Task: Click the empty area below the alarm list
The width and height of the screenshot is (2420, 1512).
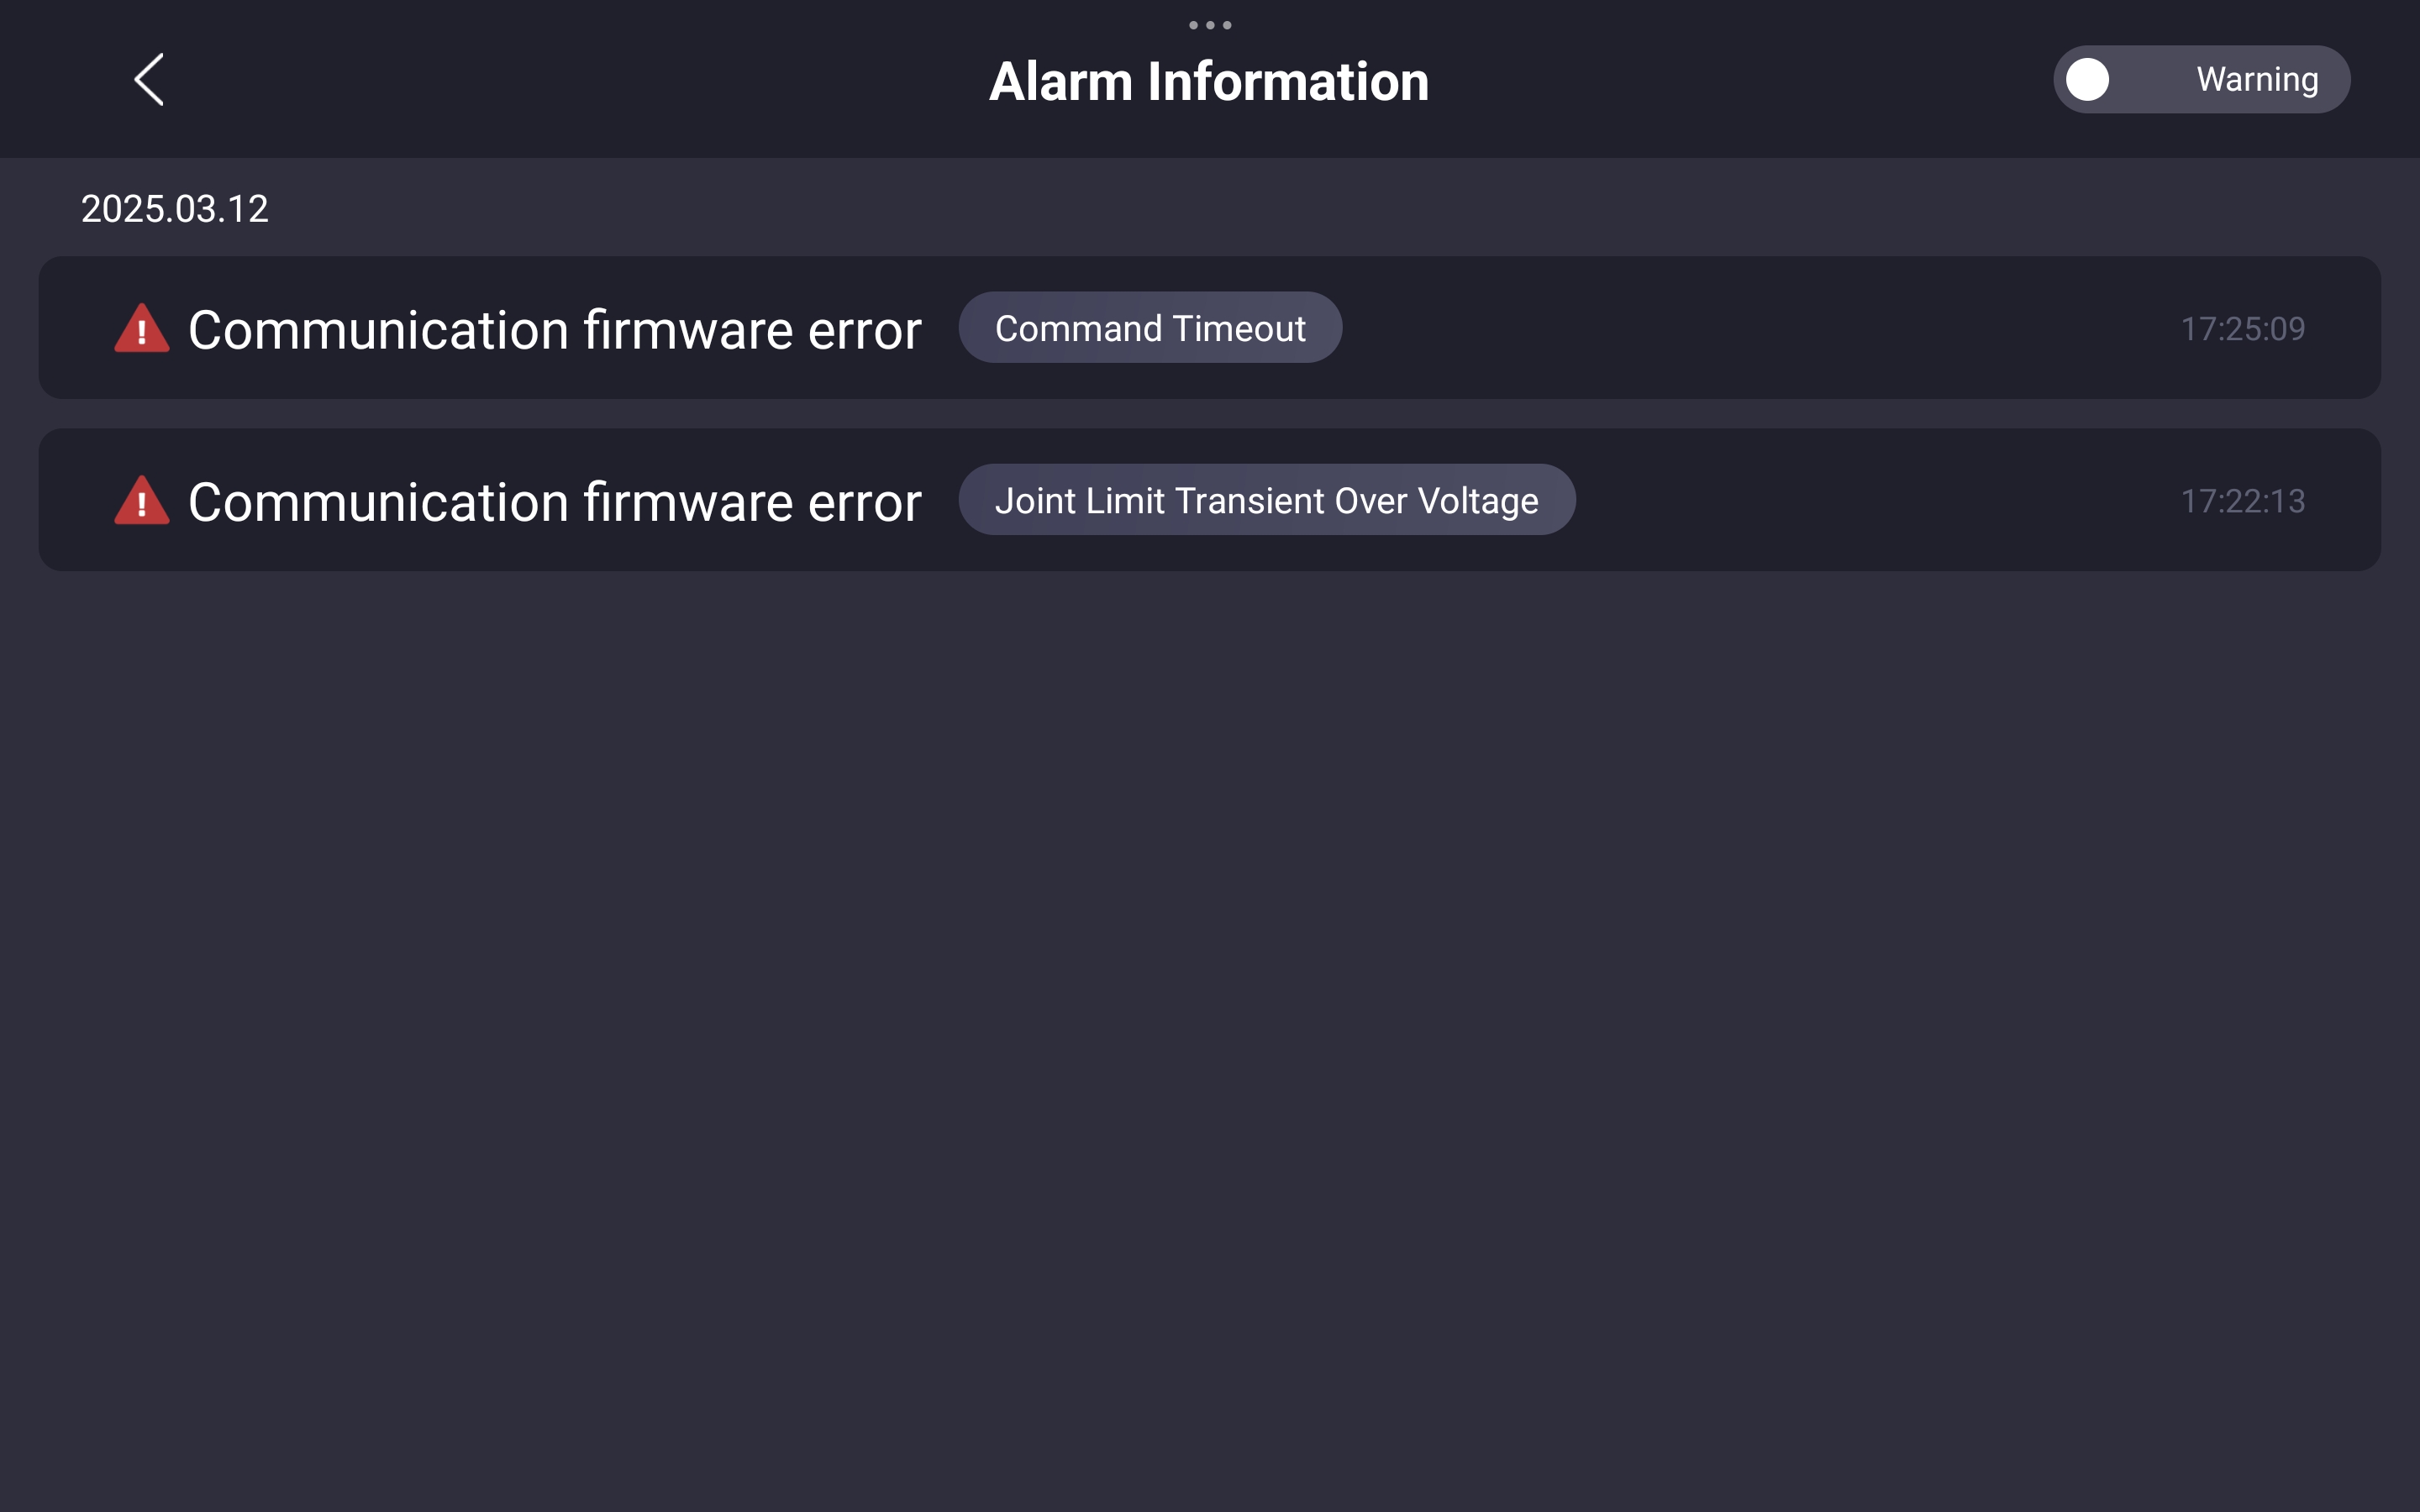Action: point(1210,1040)
